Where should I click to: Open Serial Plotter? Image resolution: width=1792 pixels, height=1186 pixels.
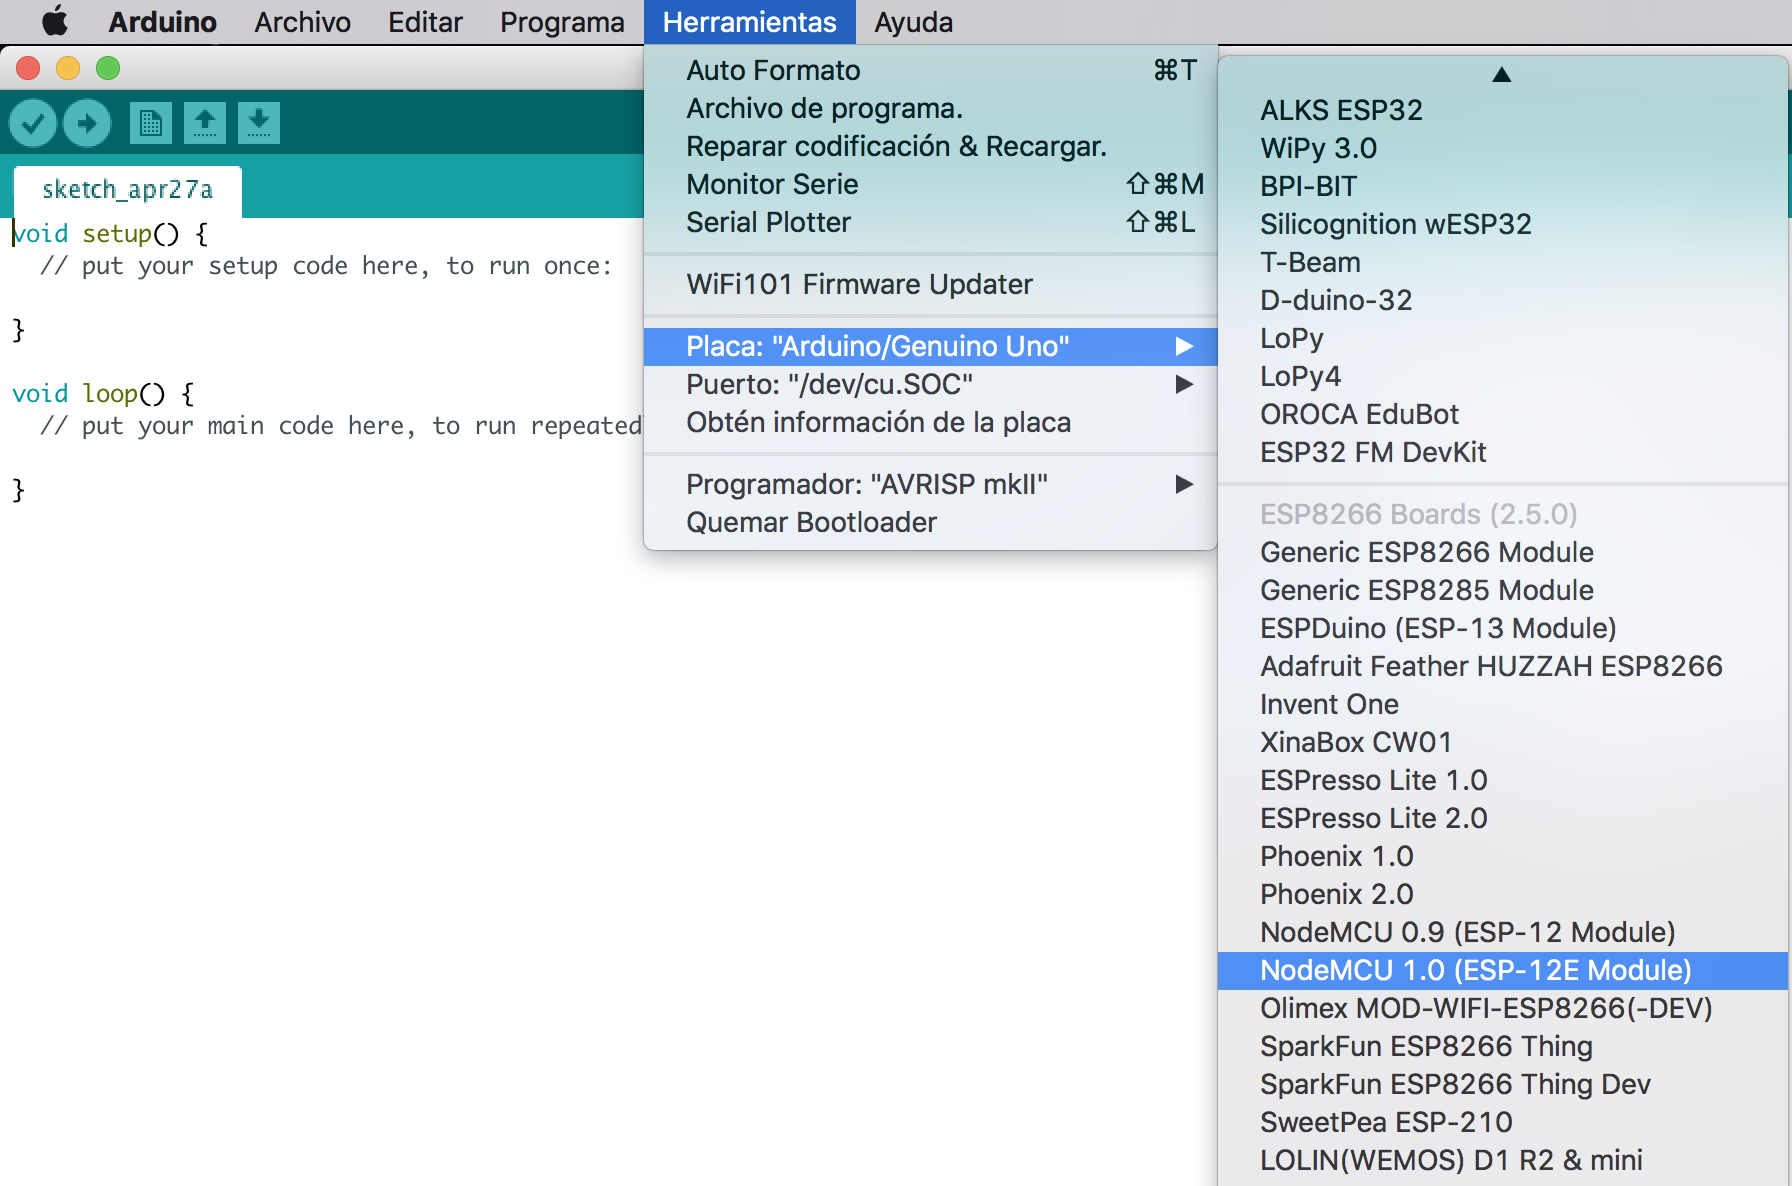930,222
